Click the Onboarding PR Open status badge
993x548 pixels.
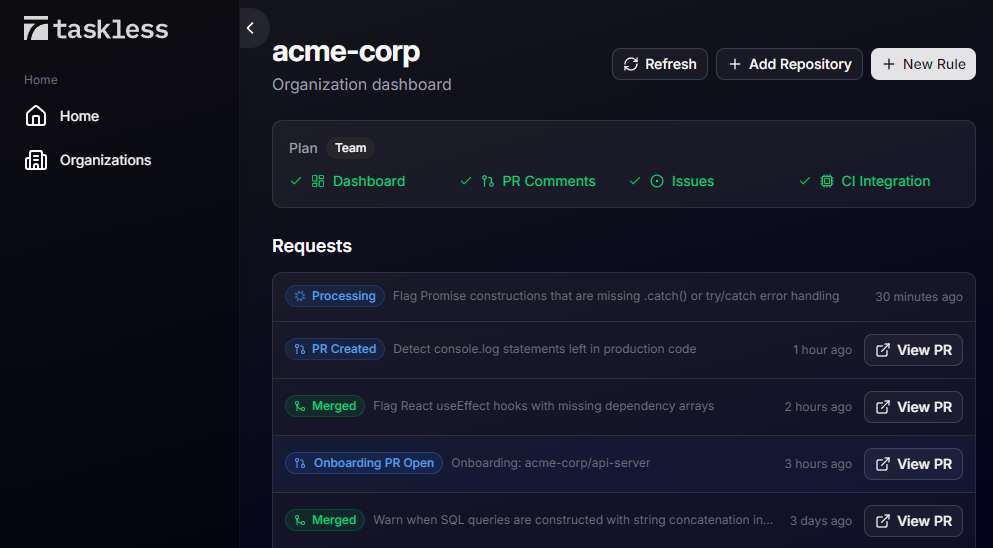tap(364, 463)
